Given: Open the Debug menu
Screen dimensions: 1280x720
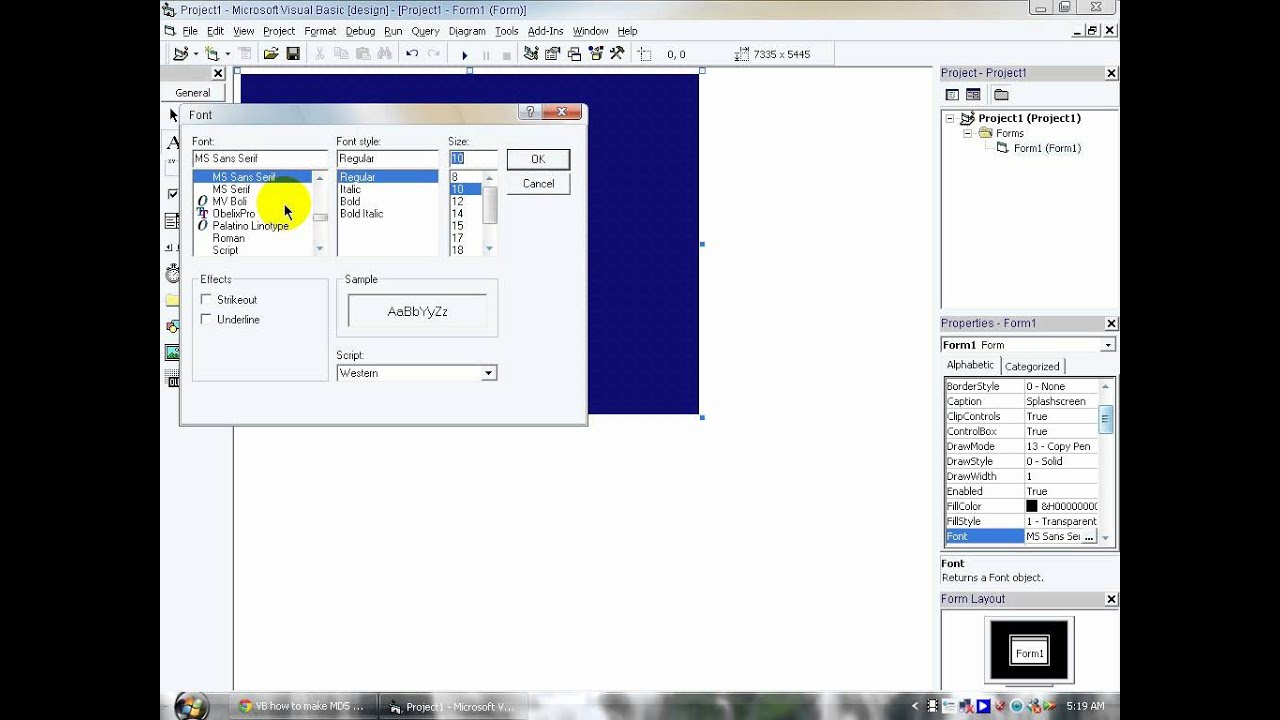Looking at the screenshot, I should 360,31.
